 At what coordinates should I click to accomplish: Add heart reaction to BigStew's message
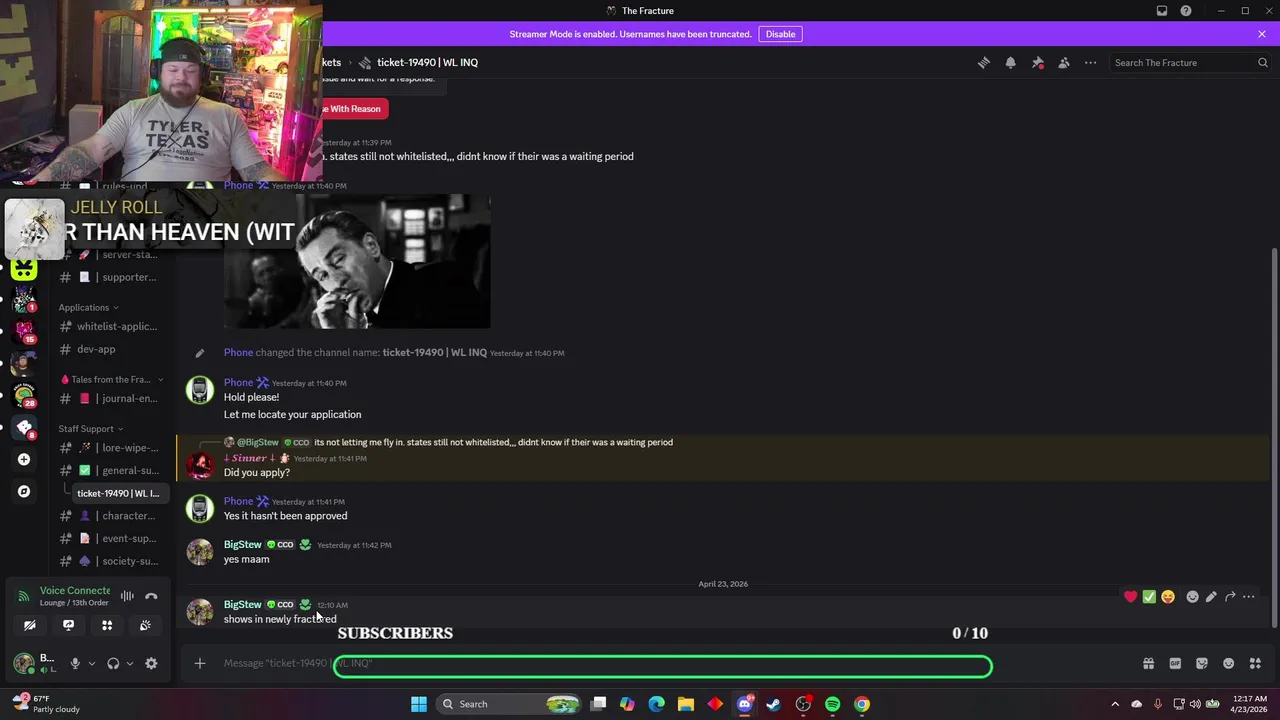1130,597
